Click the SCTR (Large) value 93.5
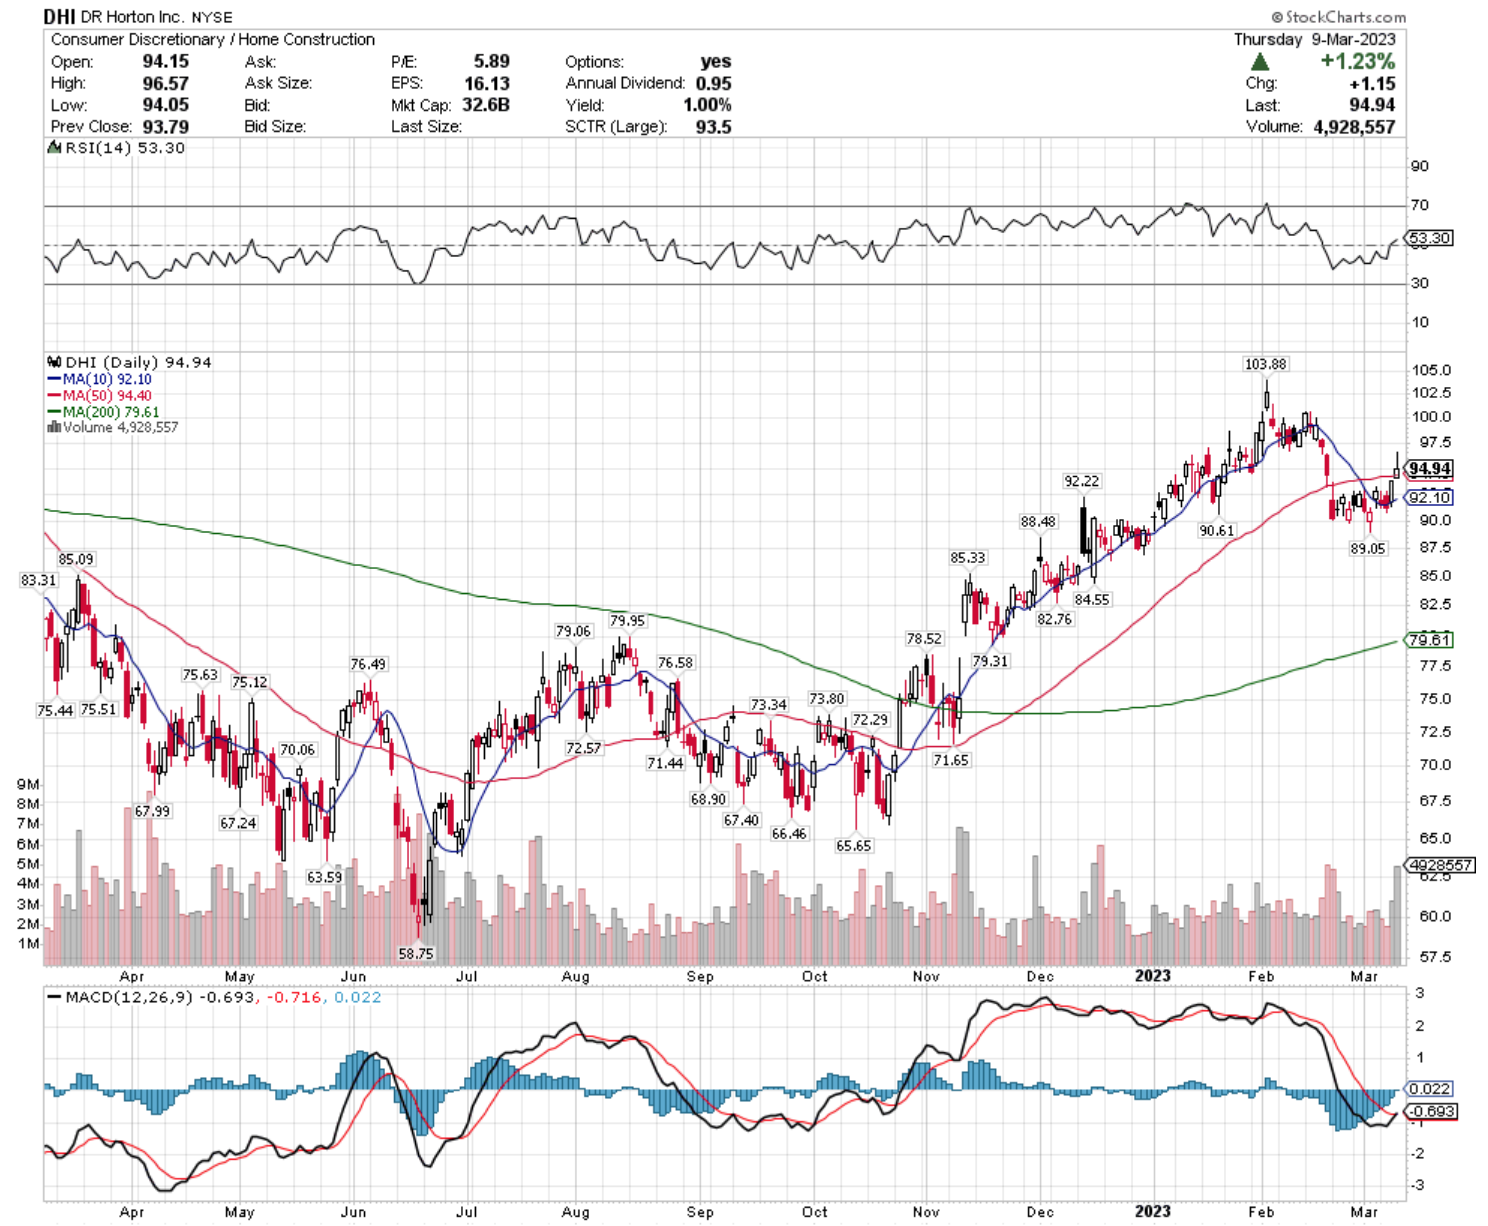This screenshot has height=1226, width=1488. click(714, 127)
